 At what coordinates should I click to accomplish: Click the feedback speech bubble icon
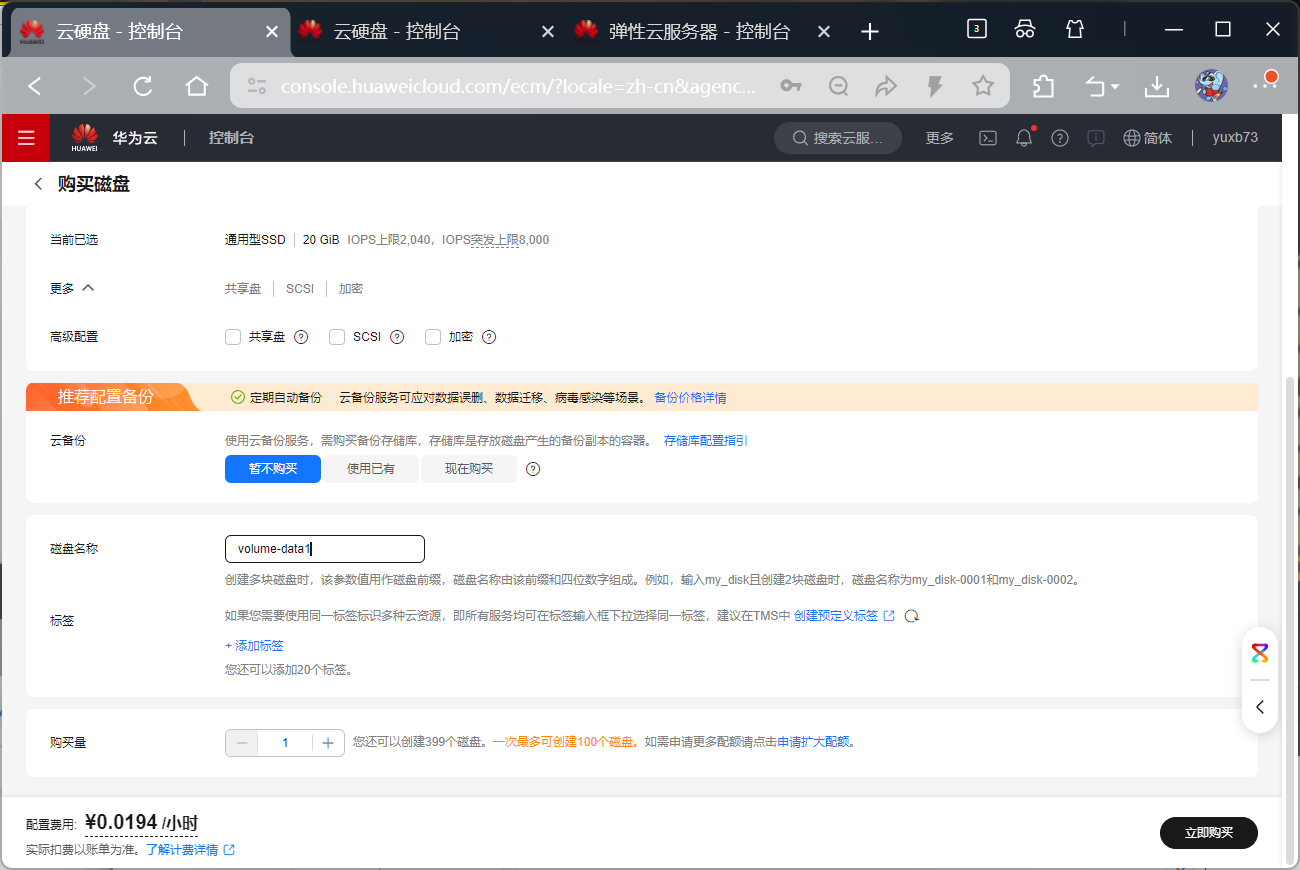click(x=1096, y=138)
